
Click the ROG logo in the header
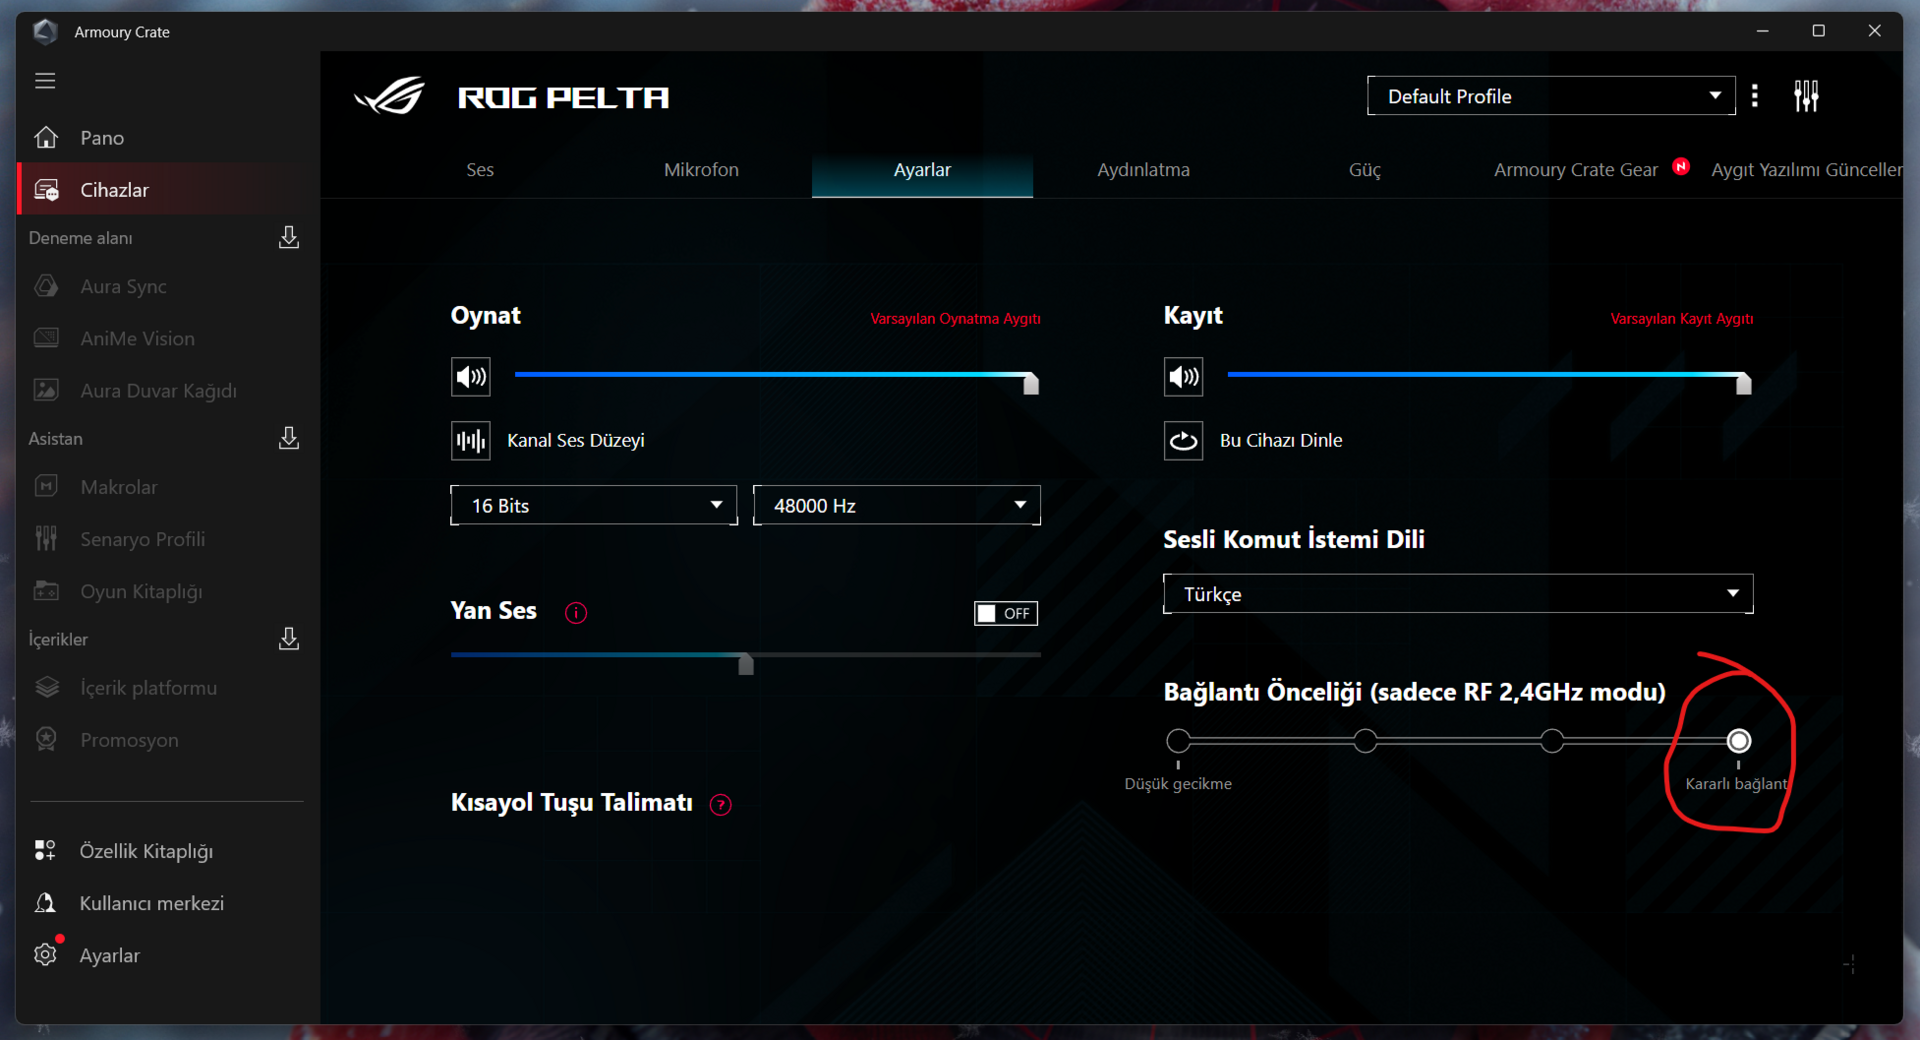click(390, 97)
